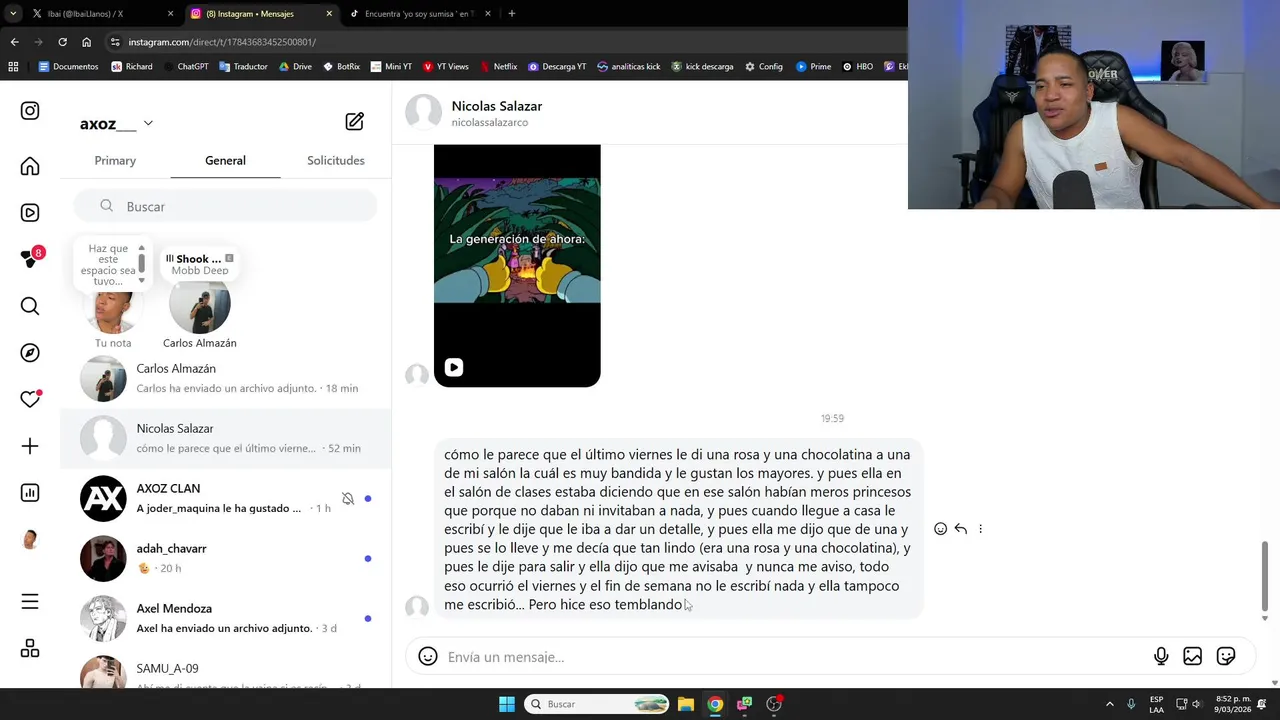Reload the page

pyautogui.click(x=62, y=42)
